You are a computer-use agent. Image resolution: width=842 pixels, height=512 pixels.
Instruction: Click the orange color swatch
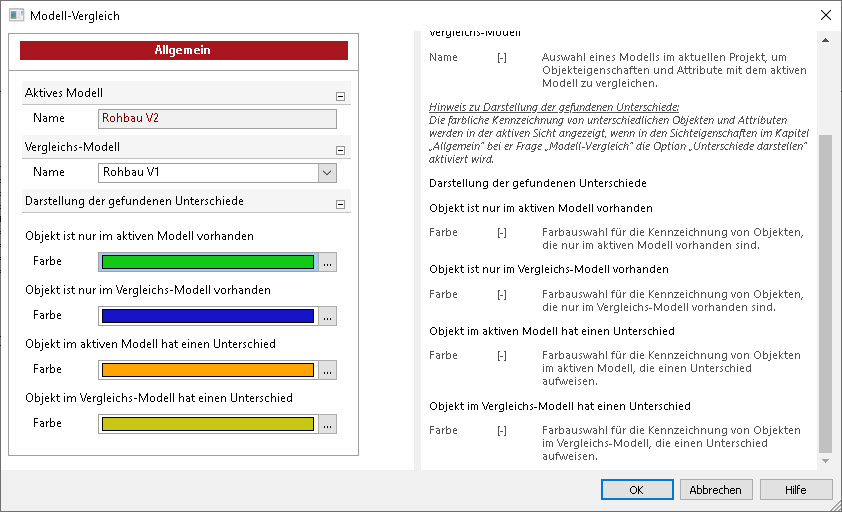[x=208, y=370]
